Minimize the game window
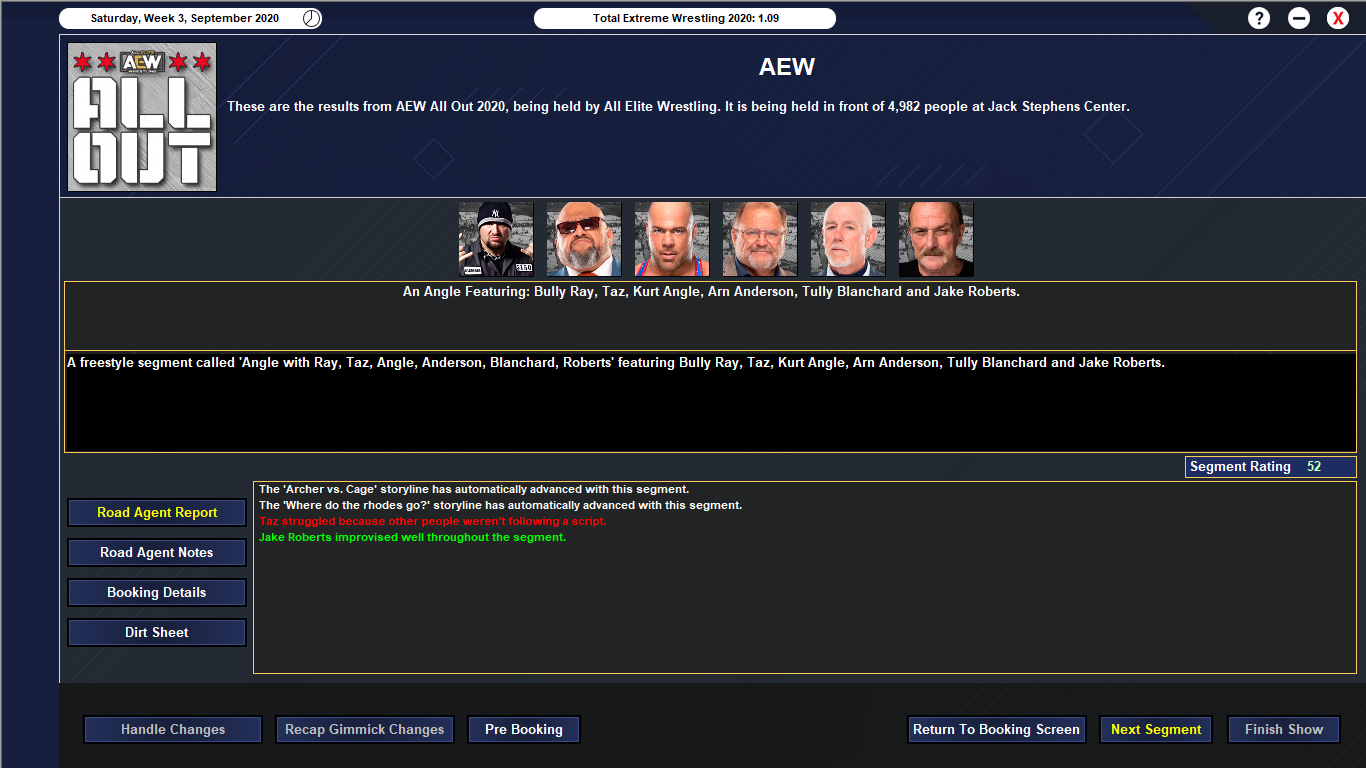Image resolution: width=1366 pixels, height=768 pixels. 1299,18
